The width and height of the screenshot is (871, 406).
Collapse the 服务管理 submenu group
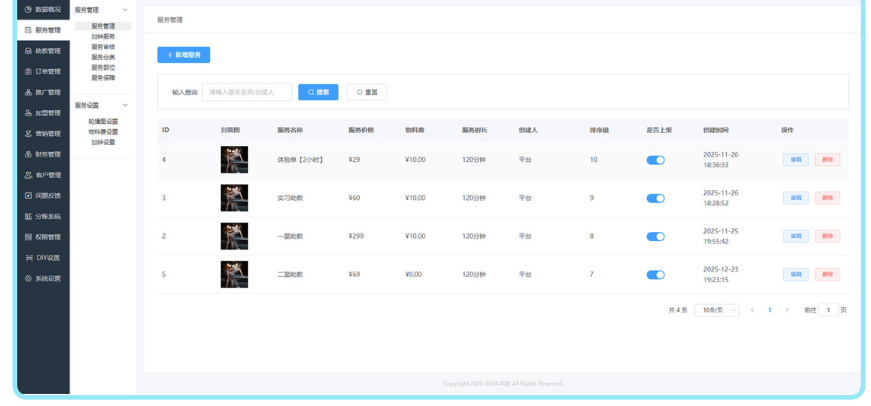125,10
